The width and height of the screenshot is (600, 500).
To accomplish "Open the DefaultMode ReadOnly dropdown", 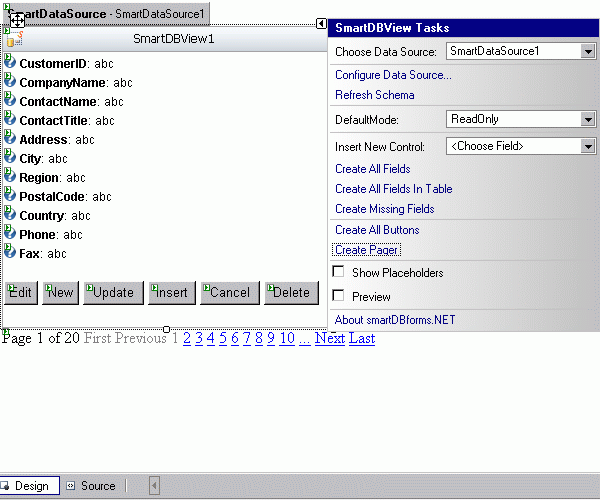I will click(x=587, y=119).
